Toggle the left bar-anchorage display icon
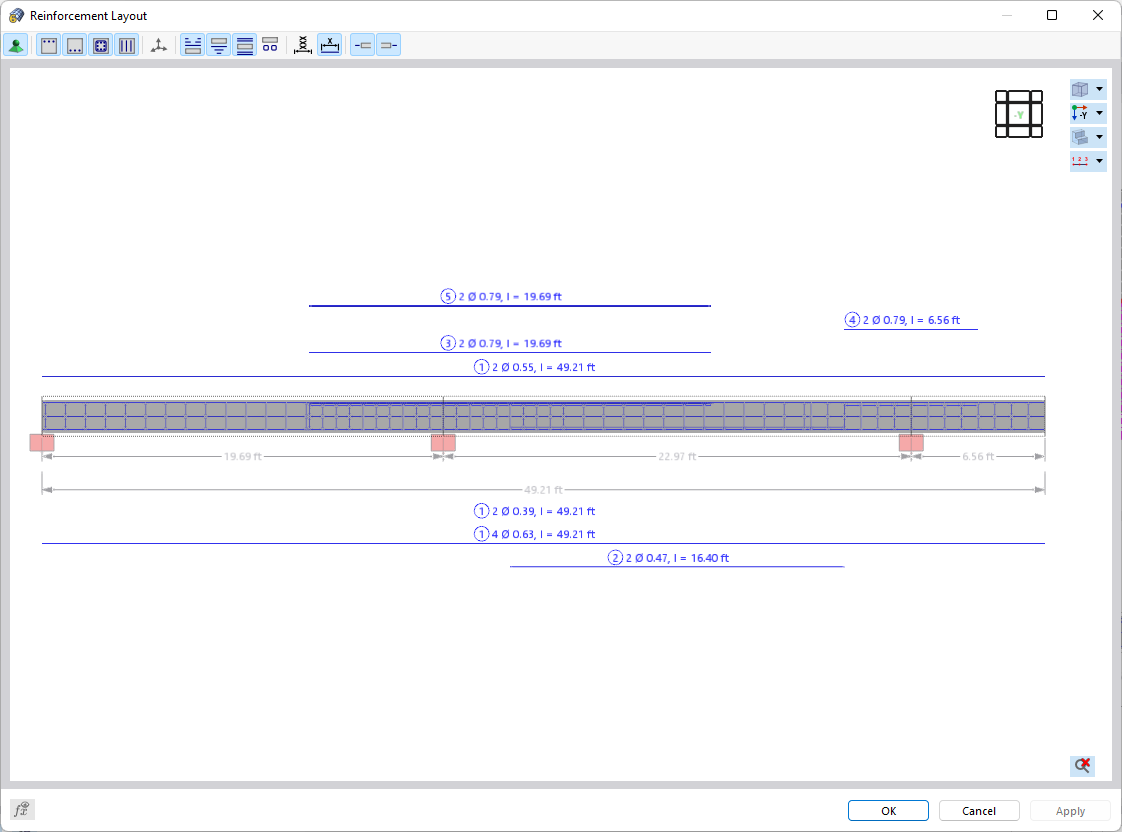The image size is (1122, 832). (363, 44)
